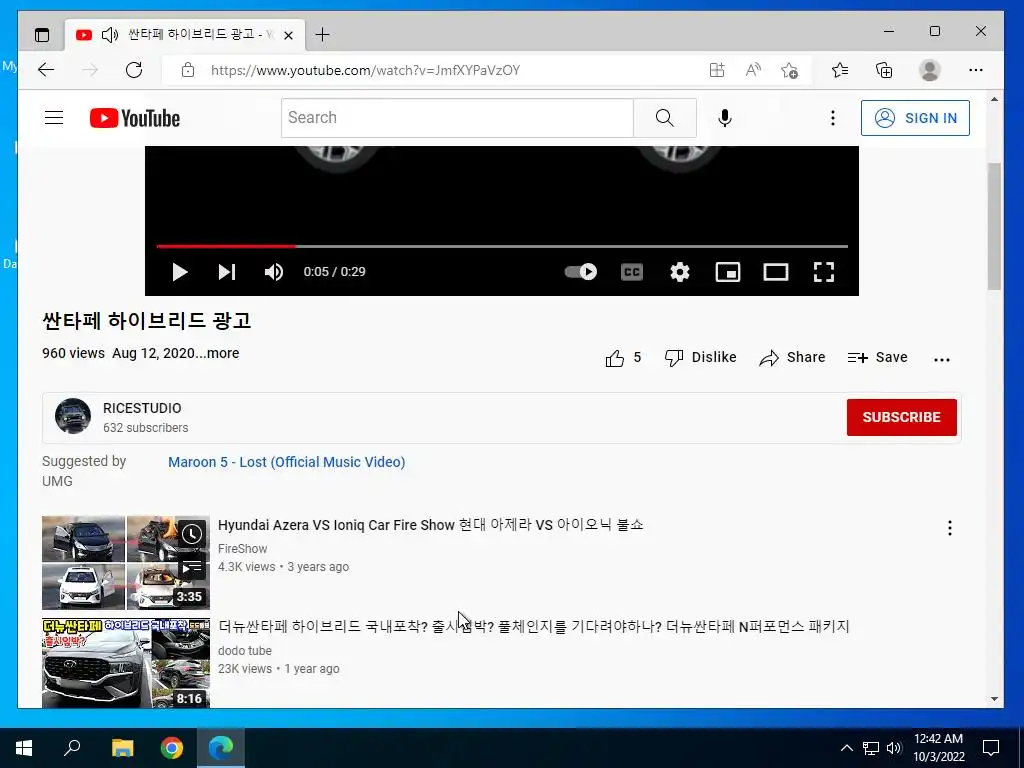Focus the YouTube Search field
This screenshot has width=1024, height=768.
tap(457, 118)
